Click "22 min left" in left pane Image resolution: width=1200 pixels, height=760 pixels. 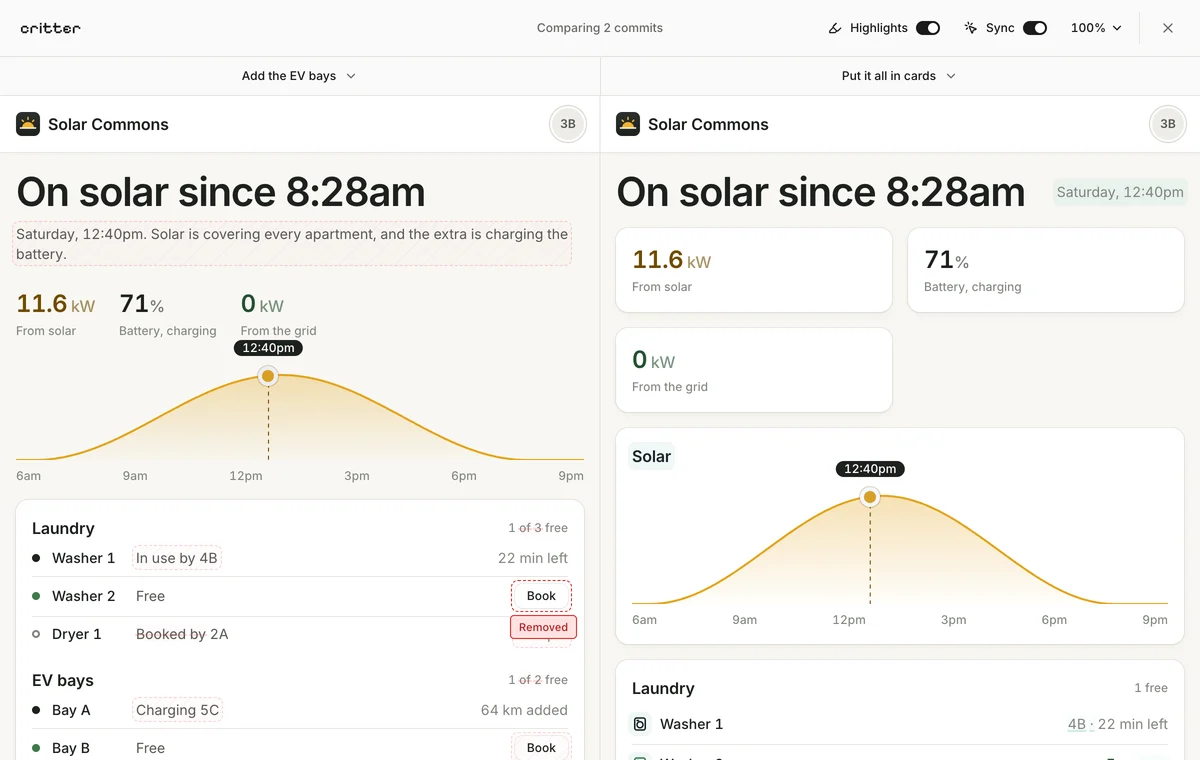point(533,558)
